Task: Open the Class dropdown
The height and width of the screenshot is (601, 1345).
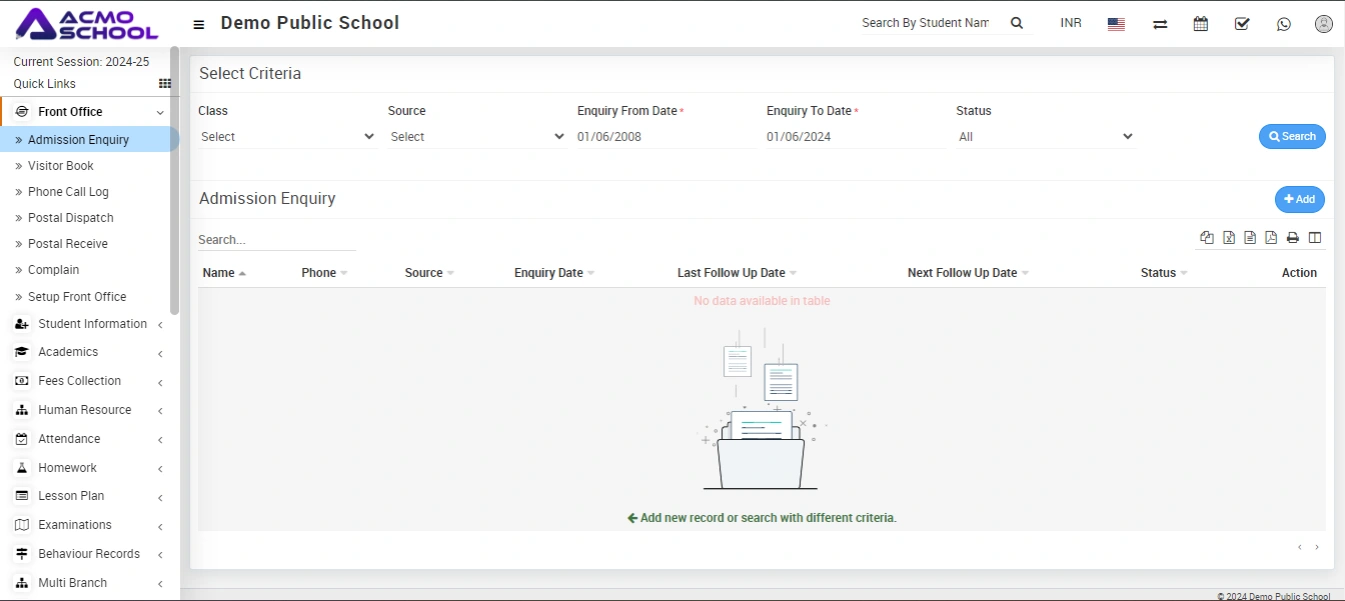Action: 287,137
